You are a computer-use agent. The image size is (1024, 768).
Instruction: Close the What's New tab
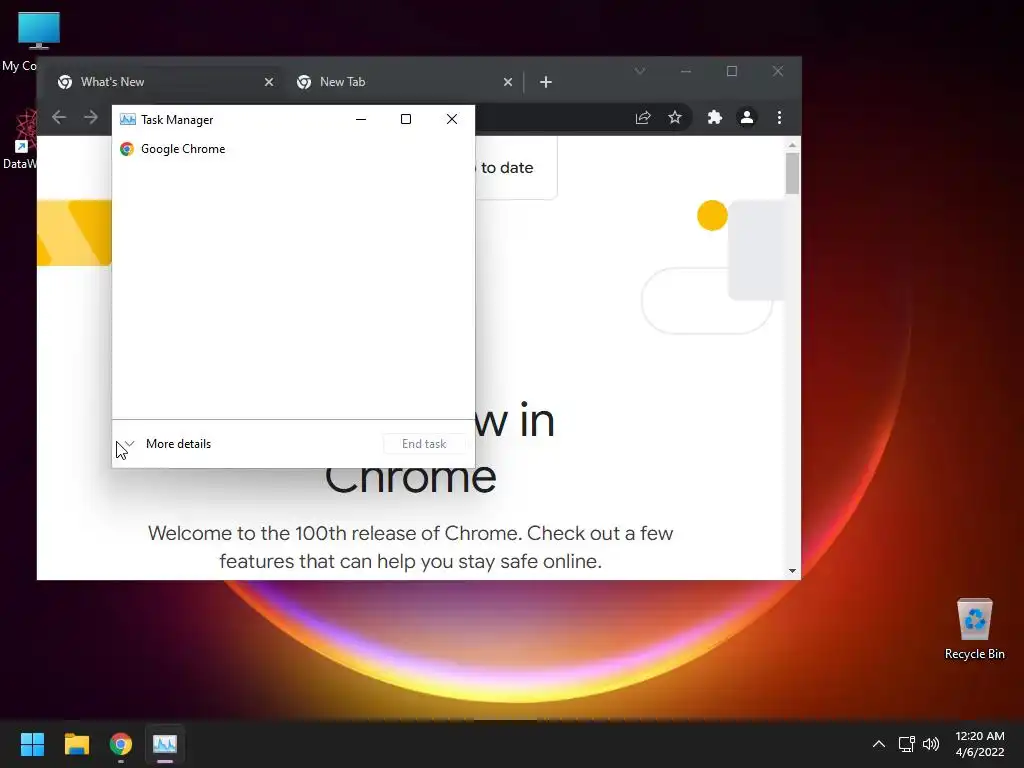(268, 82)
